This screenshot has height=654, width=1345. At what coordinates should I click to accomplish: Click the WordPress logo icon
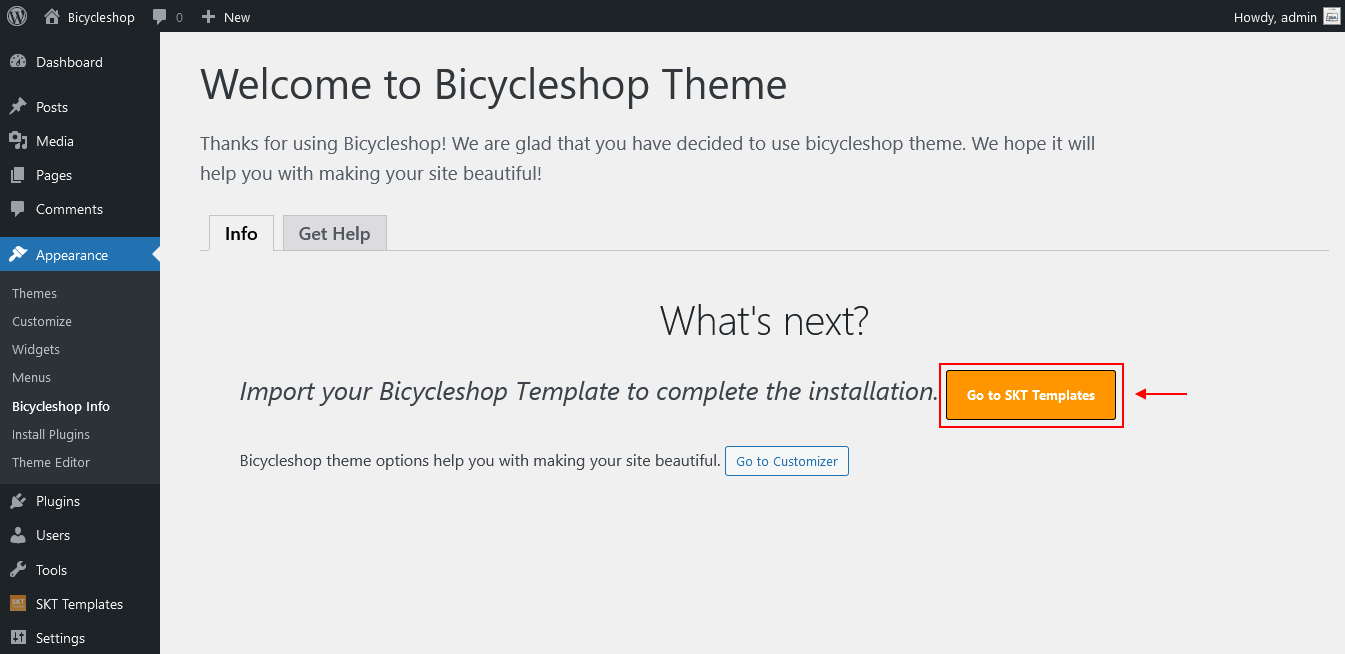17,16
